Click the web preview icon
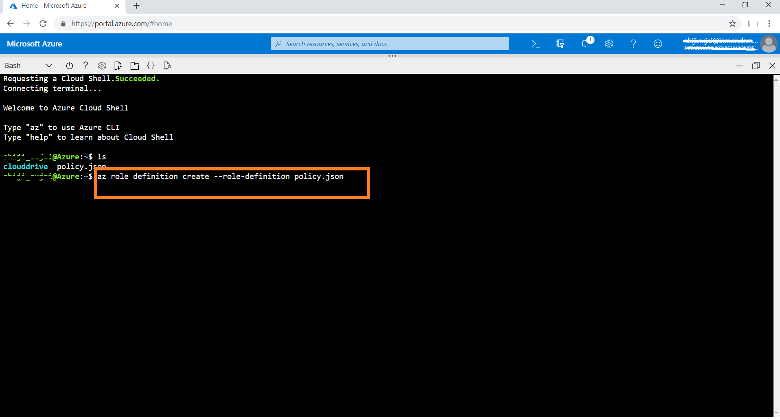The image size is (780, 420). pos(166,65)
